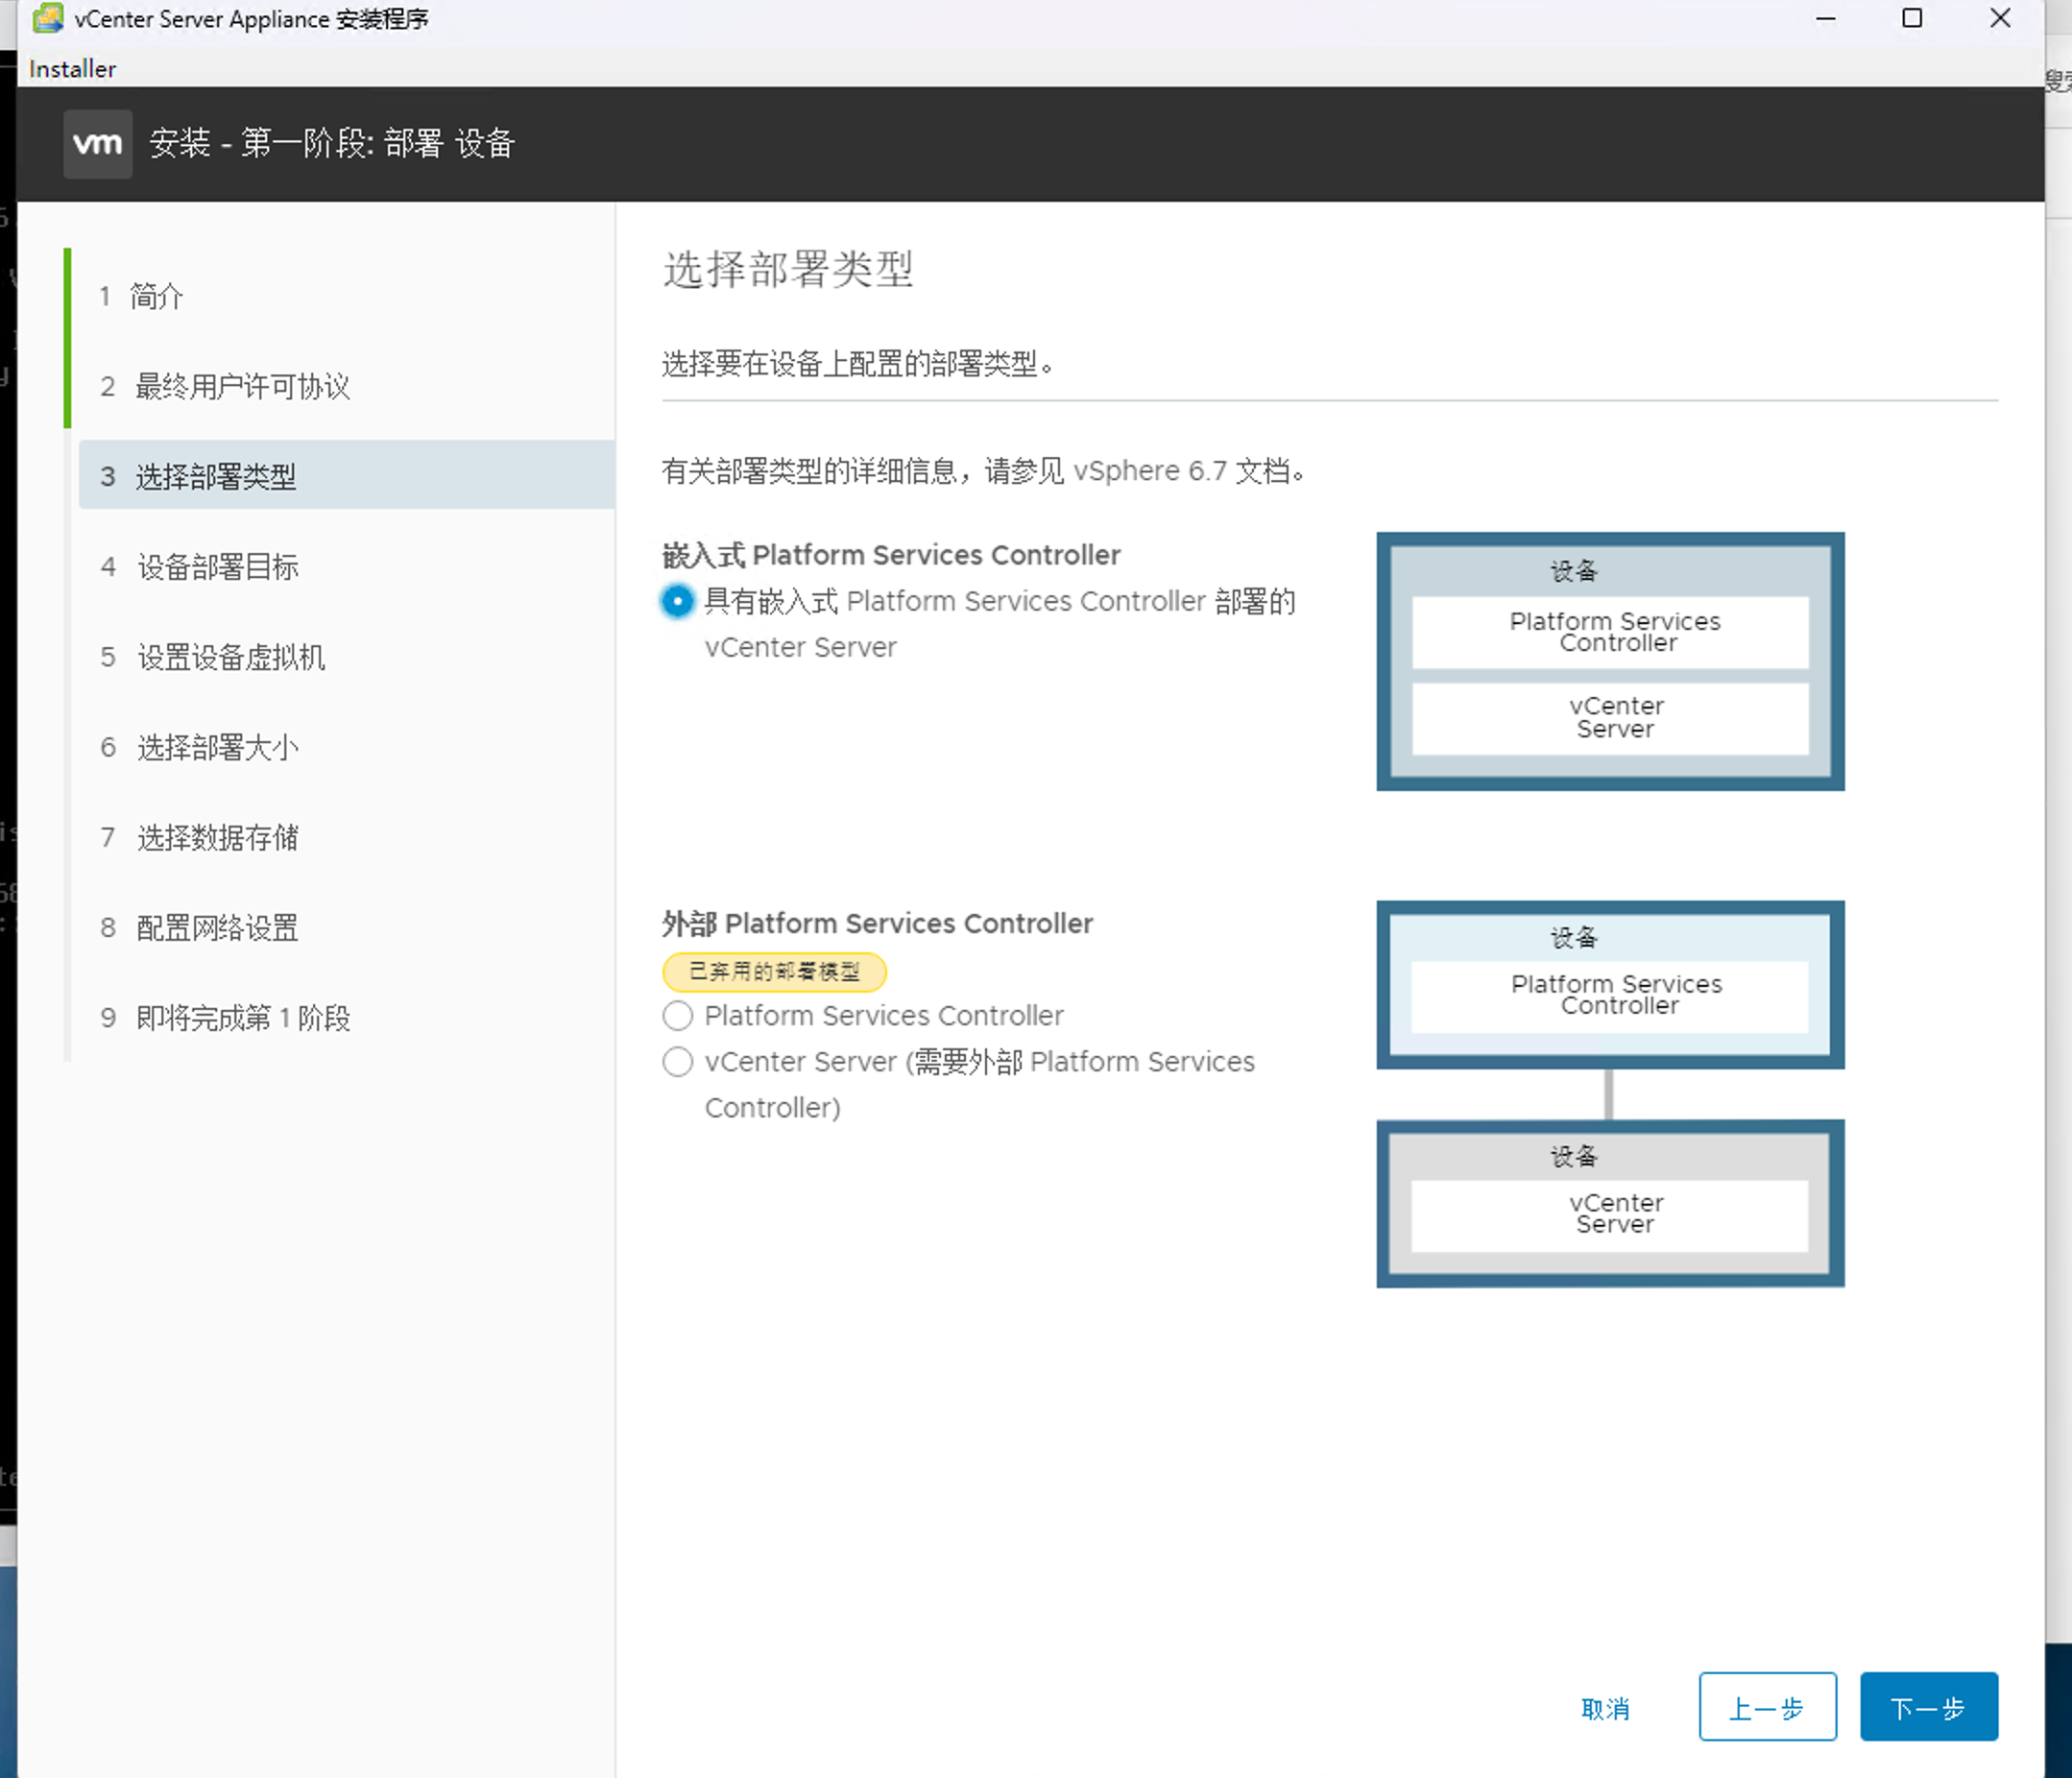
Task: Click the external PSC appliance diagram
Action: pyautogui.click(x=1610, y=985)
